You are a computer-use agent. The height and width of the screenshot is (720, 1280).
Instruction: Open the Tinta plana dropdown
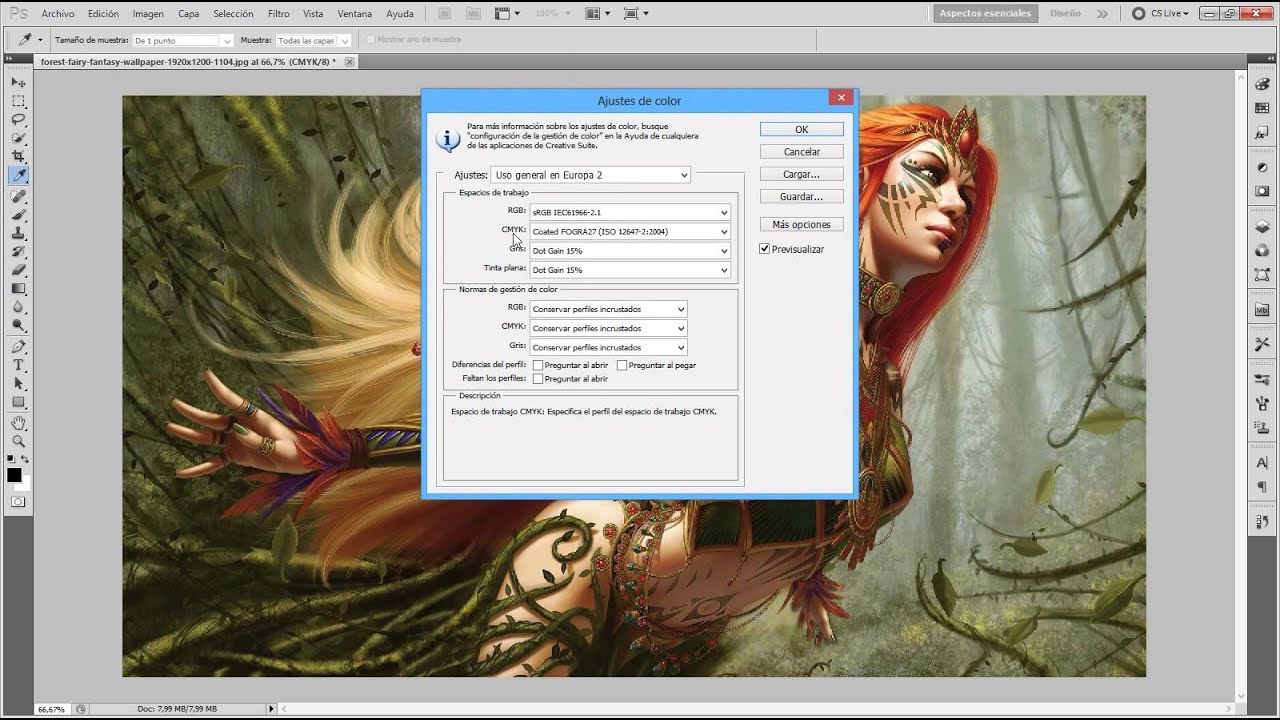click(630, 270)
